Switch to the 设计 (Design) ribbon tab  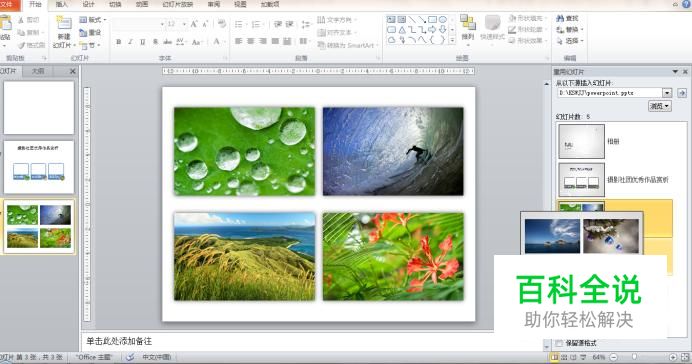point(88,4)
